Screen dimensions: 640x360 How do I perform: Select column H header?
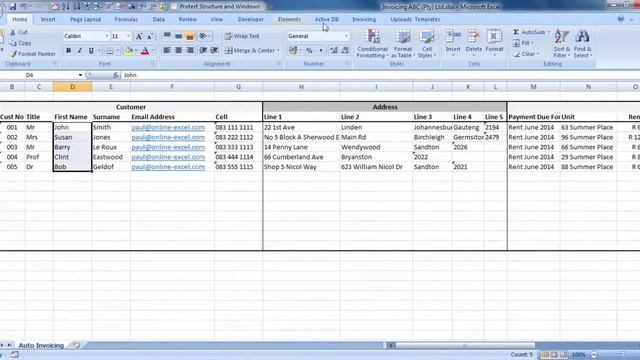pyautogui.click(x=301, y=87)
